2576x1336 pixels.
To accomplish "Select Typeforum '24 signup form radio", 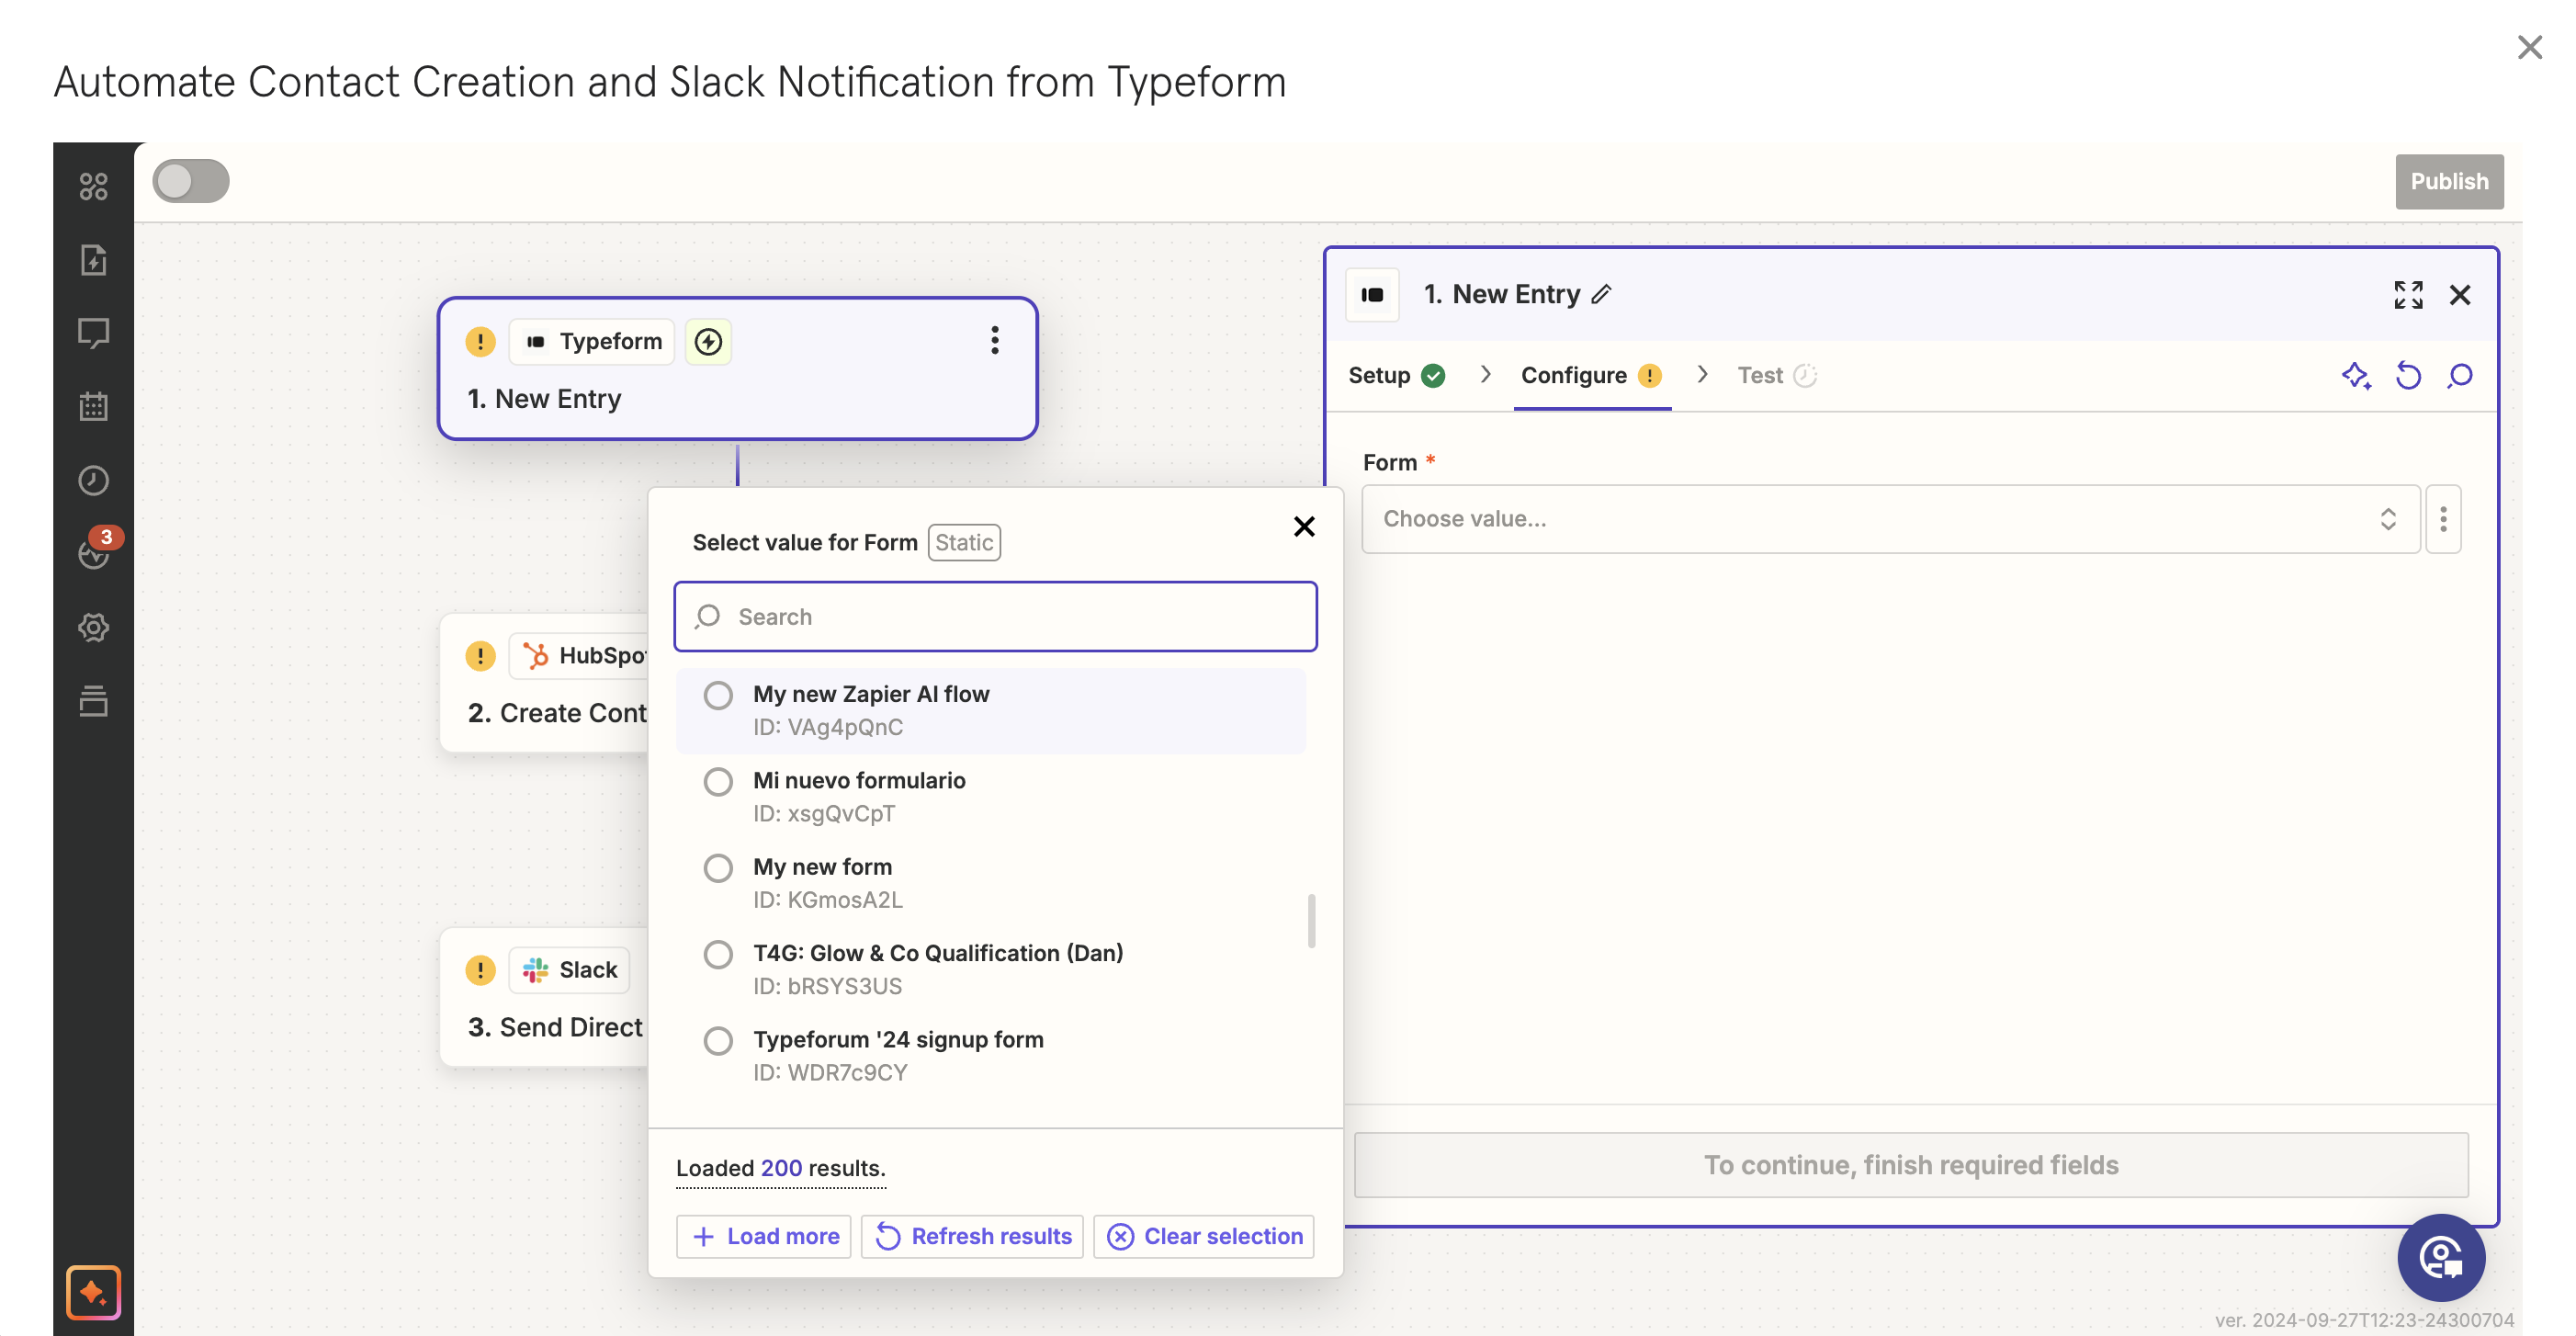I will click(x=718, y=1040).
